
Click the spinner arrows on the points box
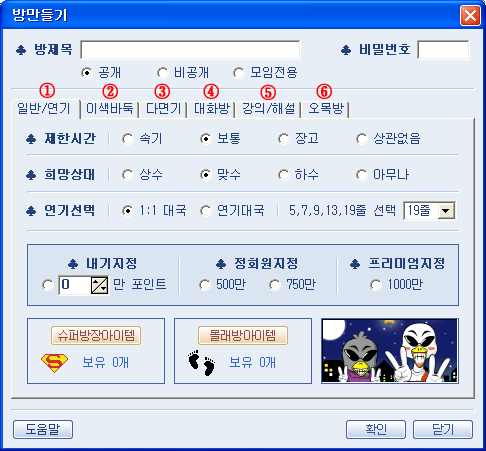pyautogui.click(x=100, y=285)
